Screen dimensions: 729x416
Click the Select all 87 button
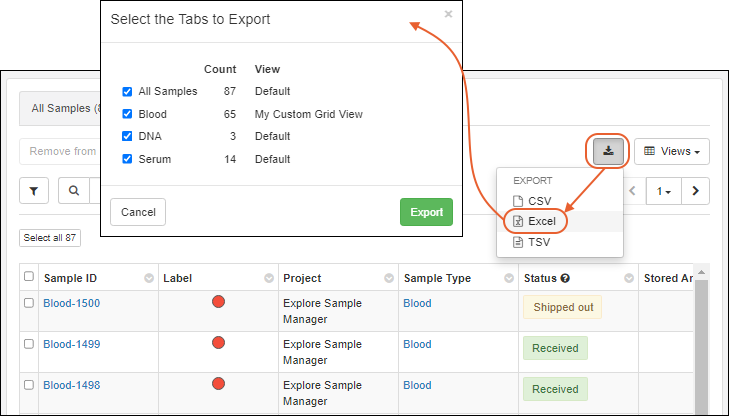[50, 237]
